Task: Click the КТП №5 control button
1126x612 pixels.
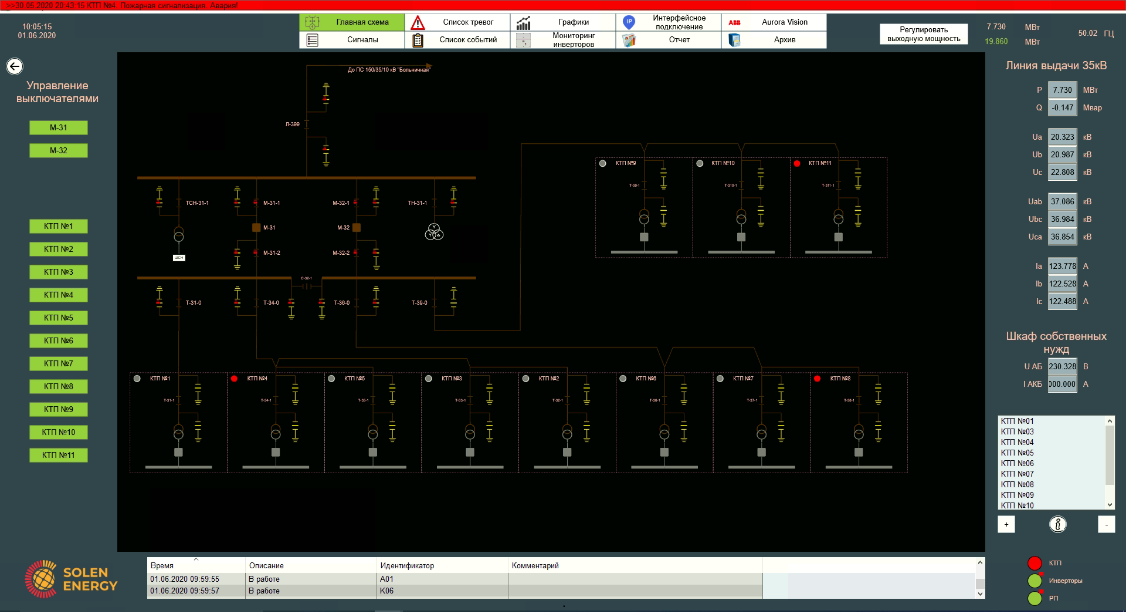Action: [x=58, y=318]
